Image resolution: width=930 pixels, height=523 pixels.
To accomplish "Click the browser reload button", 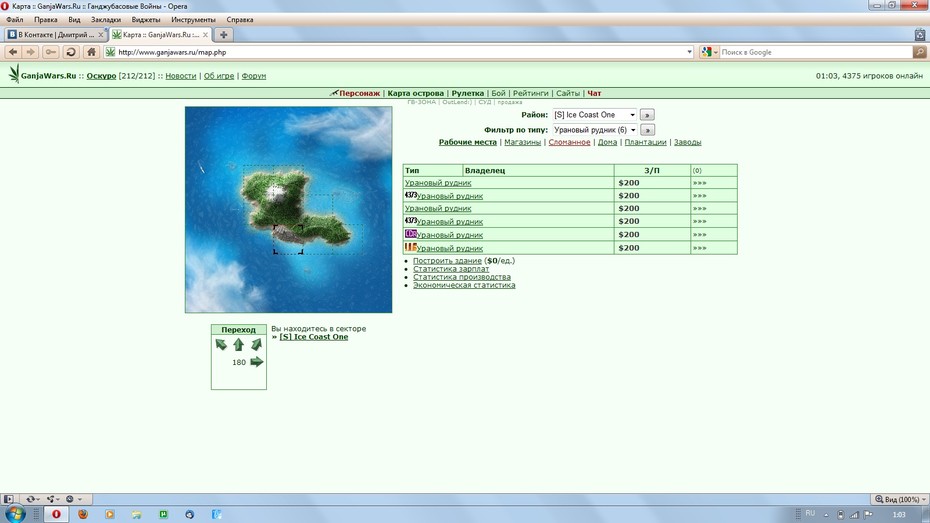I will 71,52.
